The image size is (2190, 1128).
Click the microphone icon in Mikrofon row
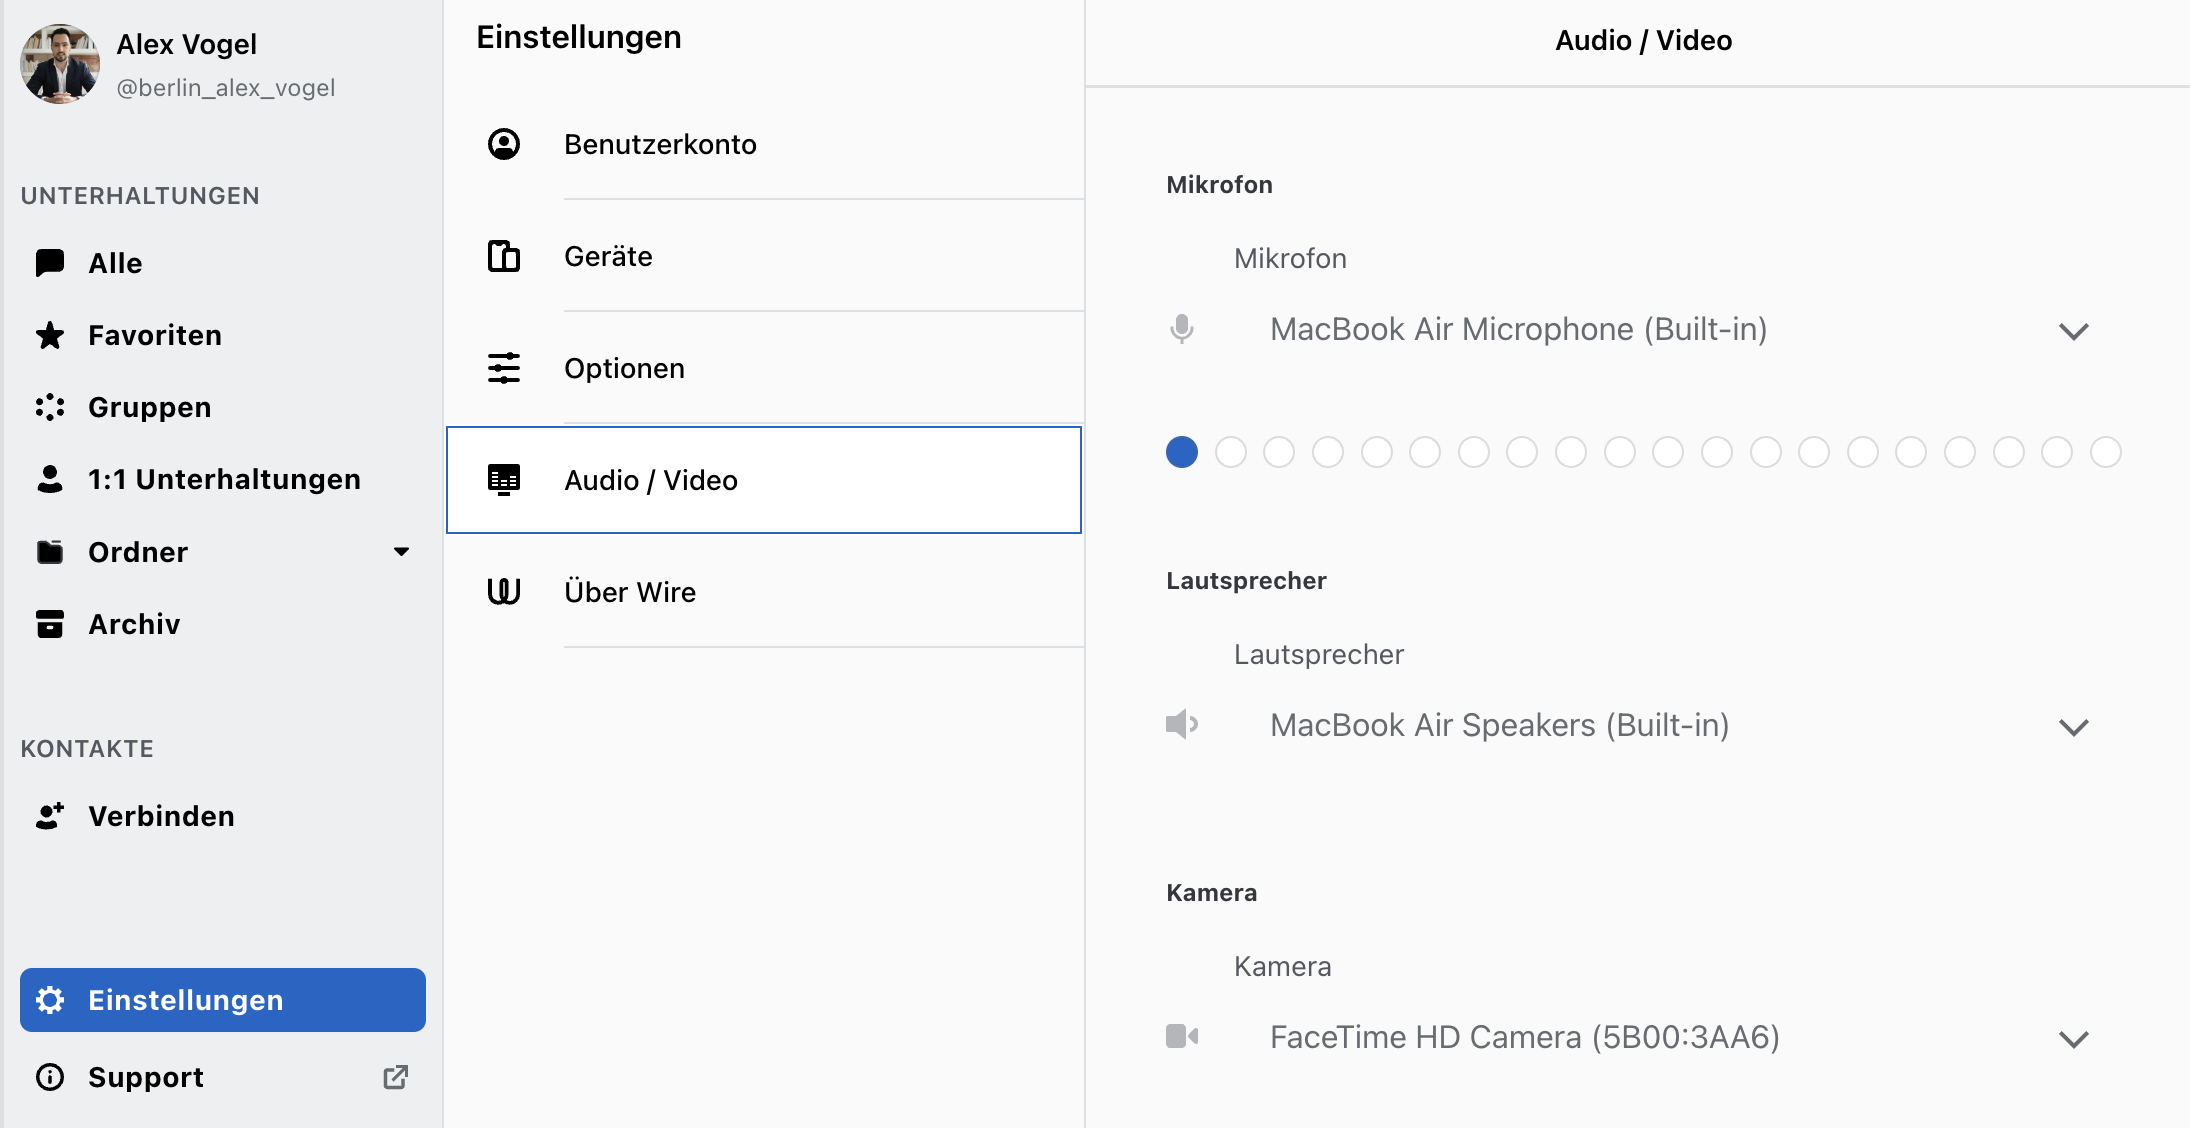1182,329
